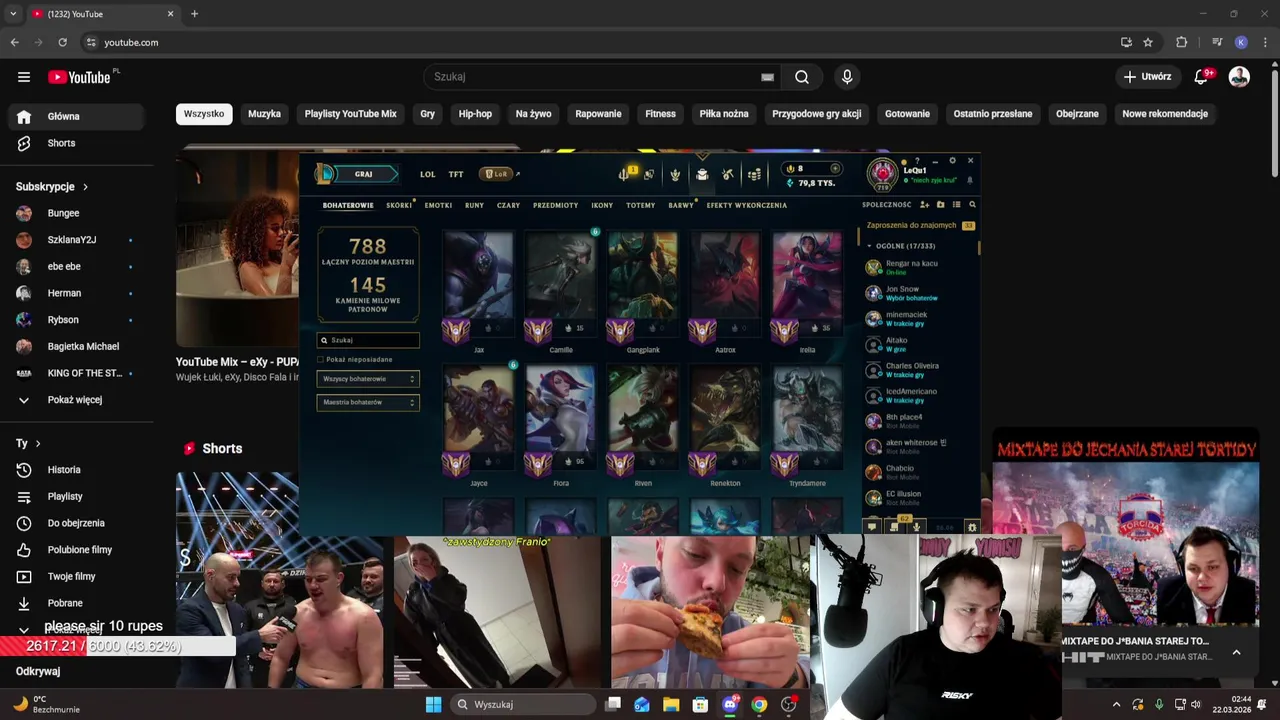The width and height of the screenshot is (1280, 720).
Task: Open Chrome media controls icon
Action: click(x=1217, y=42)
